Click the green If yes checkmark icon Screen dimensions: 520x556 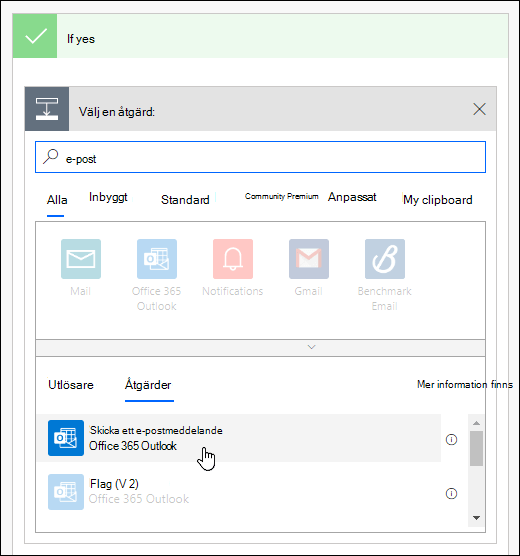click(35, 36)
